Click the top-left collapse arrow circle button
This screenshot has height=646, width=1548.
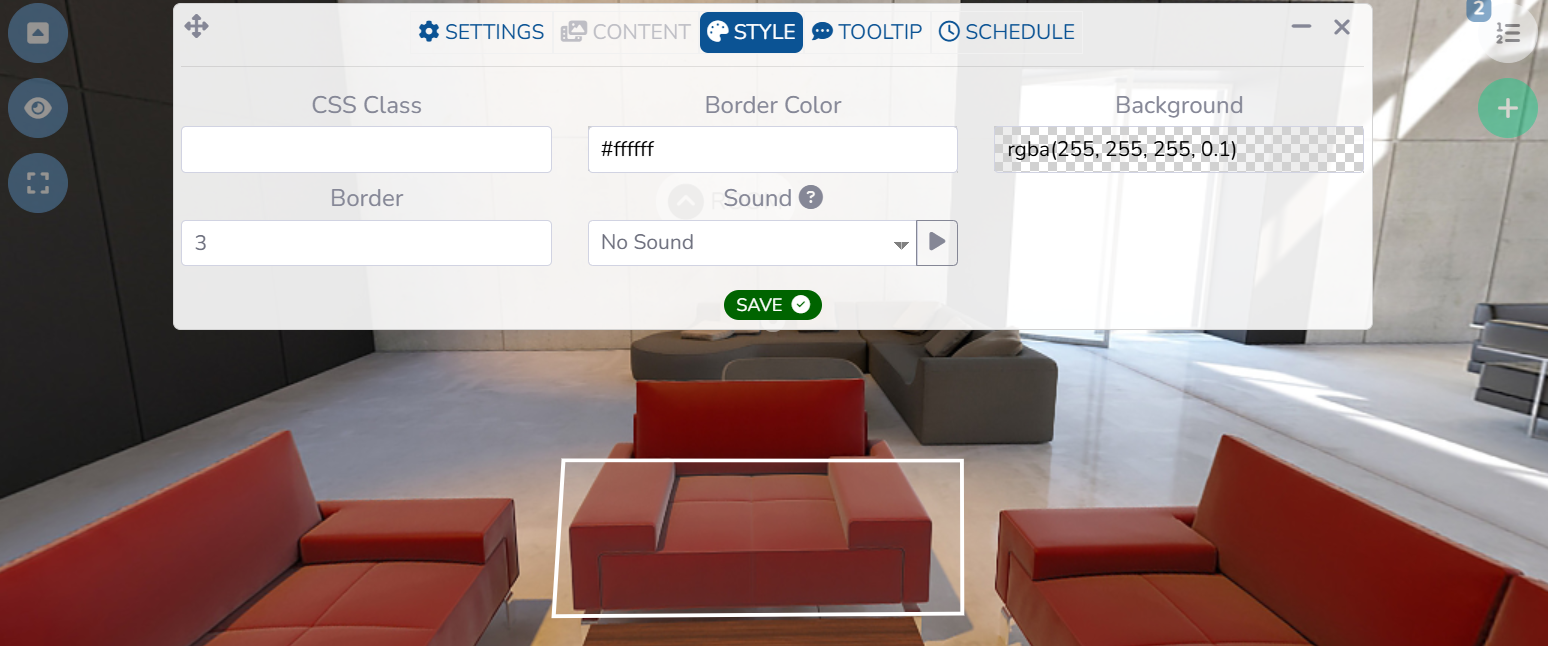pos(38,33)
